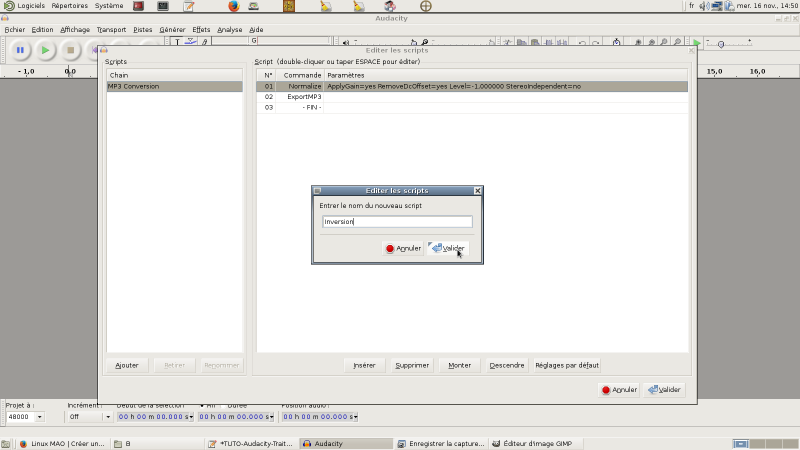Click the network tray icon

717,6
